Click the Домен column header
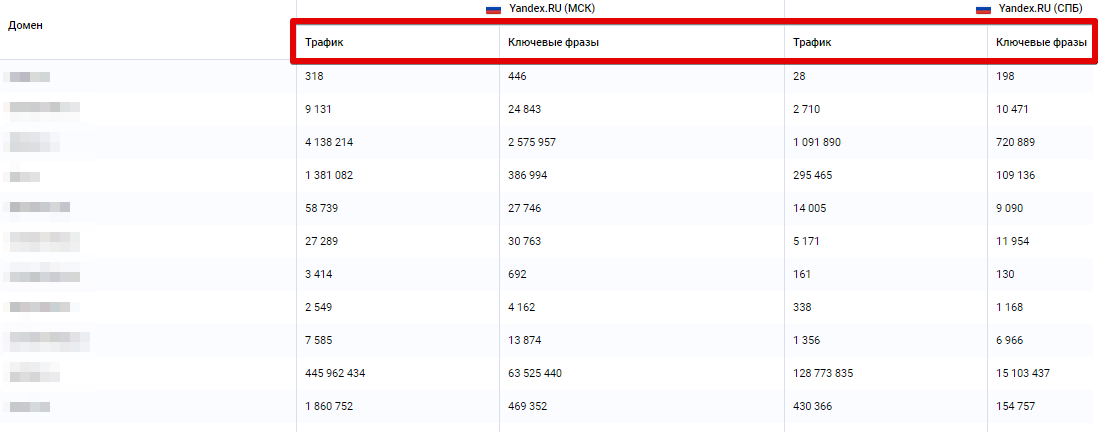The height and width of the screenshot is (432, 1103). [25, 25]
